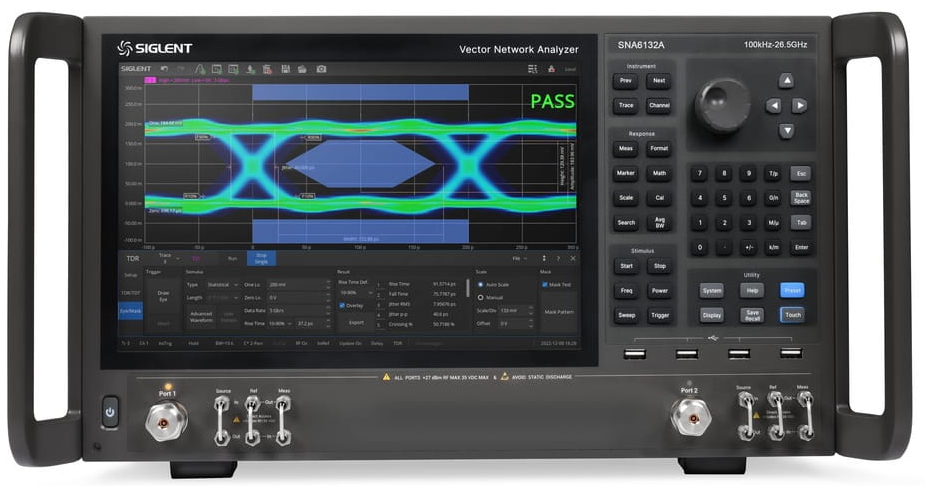Click the Zero Lv input field
Viewport: 925px width, 486px height.
(x=299, y=297)
